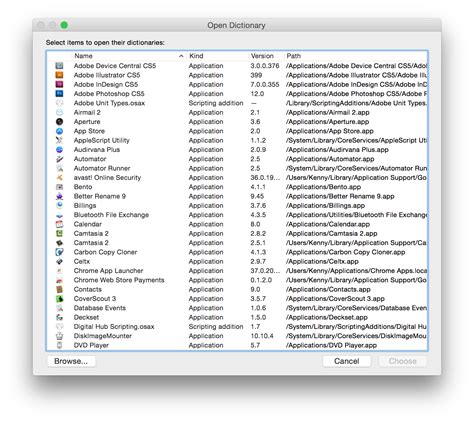This screenshot has width=474, height=422.
Task: Click the Contacts app icon
Action: point(59,289)
